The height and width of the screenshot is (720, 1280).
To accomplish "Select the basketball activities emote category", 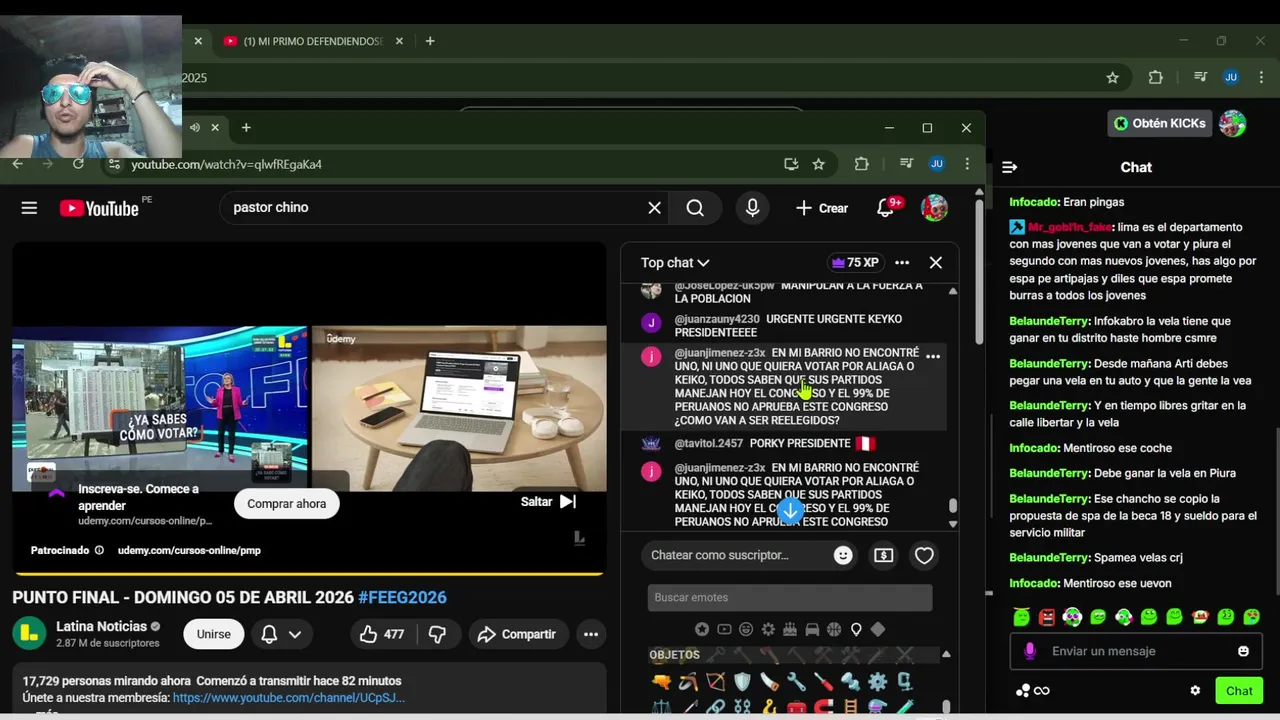I will coord(834,629).
